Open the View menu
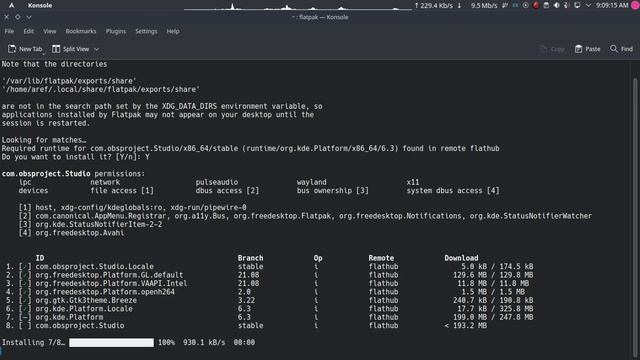 (x=49, y=31)
